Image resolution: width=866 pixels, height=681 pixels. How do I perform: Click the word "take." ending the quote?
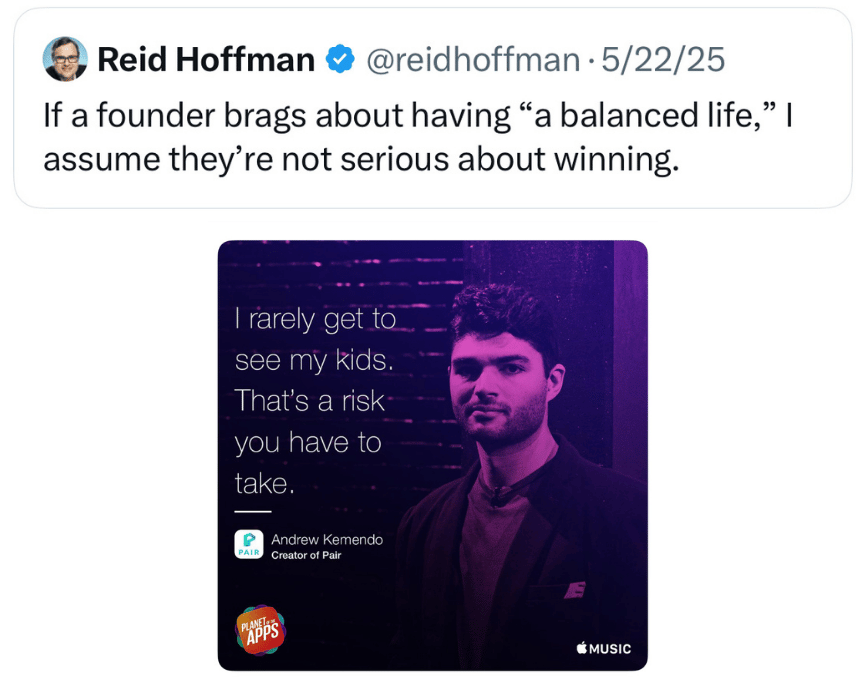pyautogui.click(x=265, y=483)
